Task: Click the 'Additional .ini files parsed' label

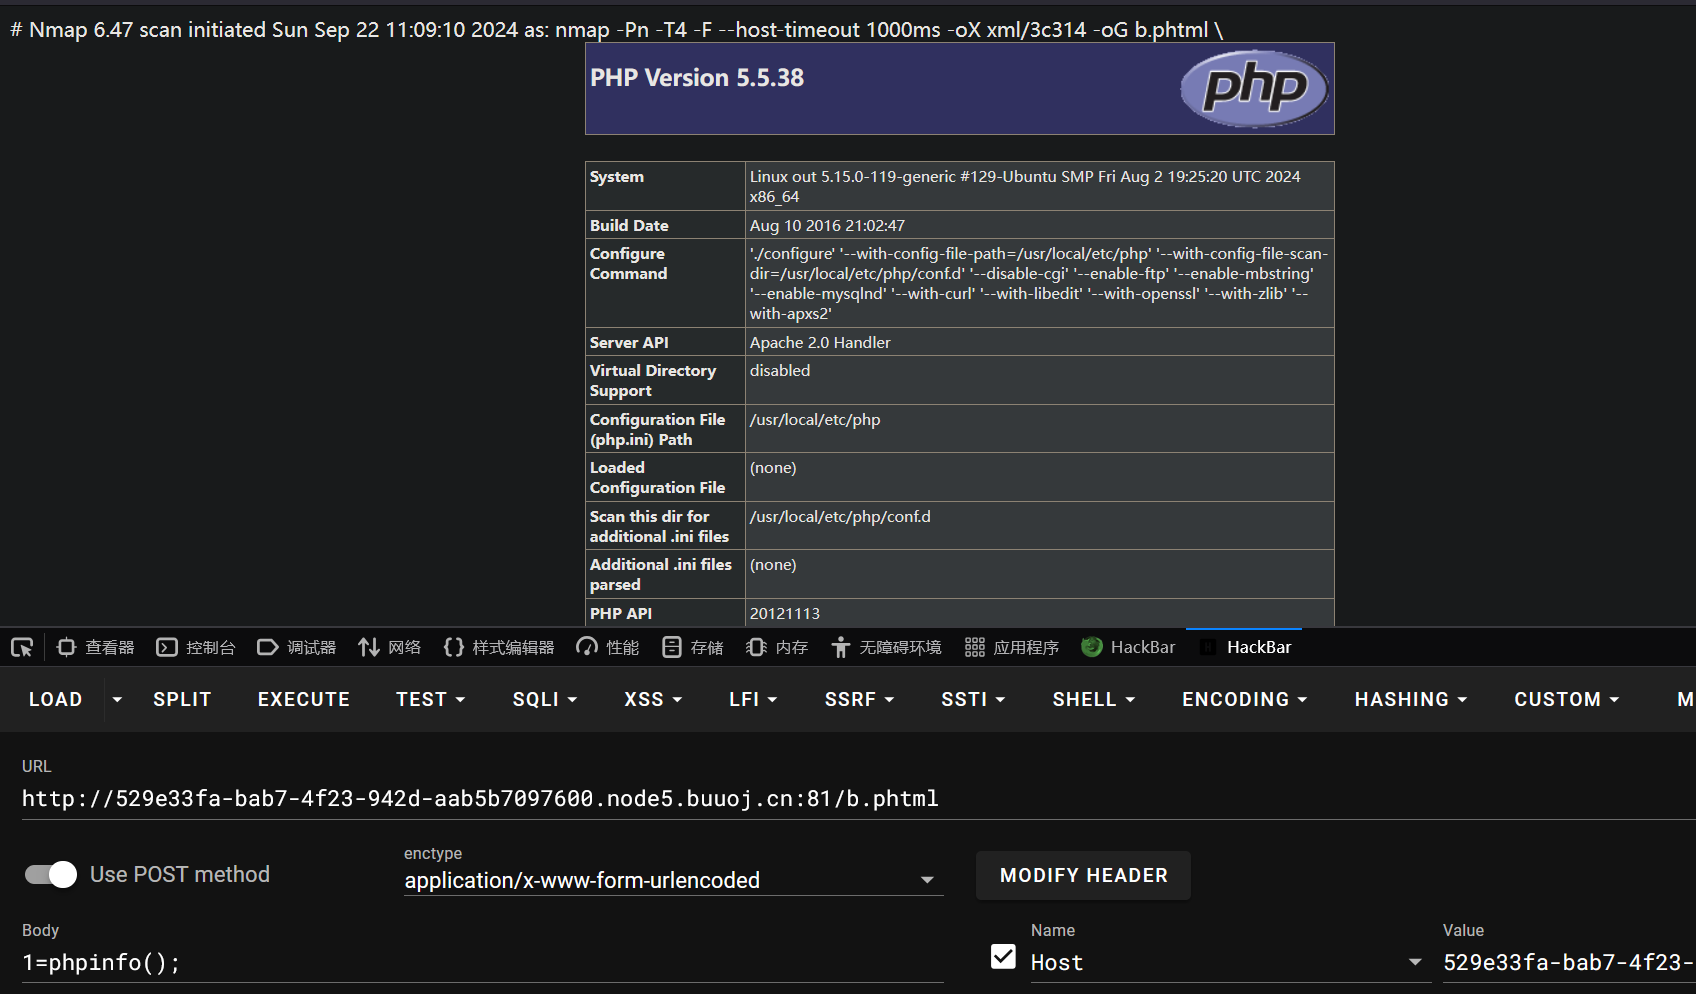Action: click(x=661, y=574)
